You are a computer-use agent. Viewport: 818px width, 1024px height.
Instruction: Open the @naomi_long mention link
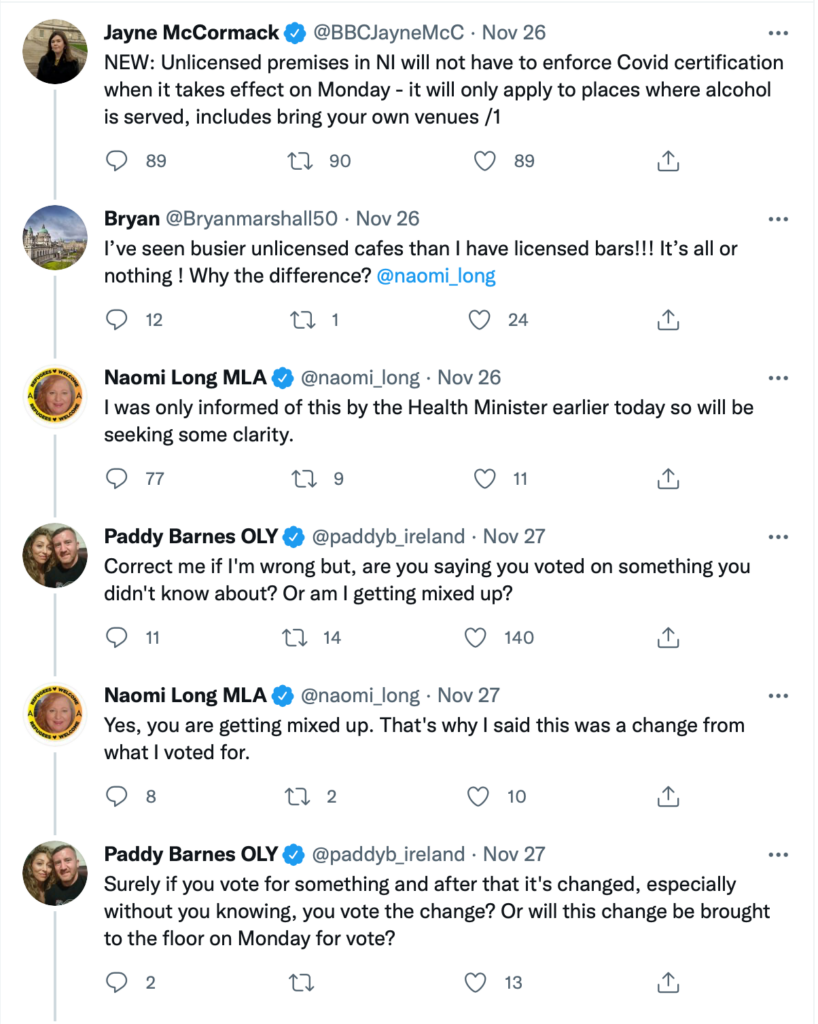coord(436,276)
